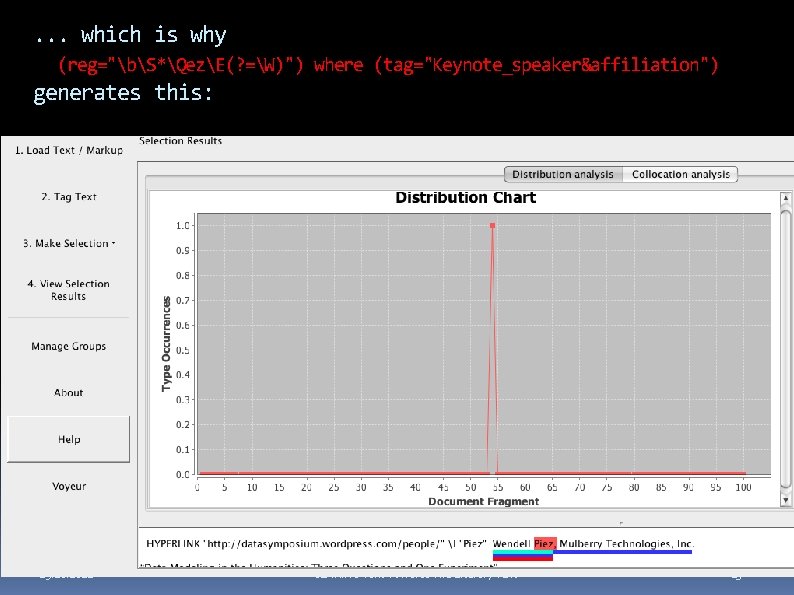Go to the Tag Text step
This screenshot has height=595, width=794.
(69, 197)
